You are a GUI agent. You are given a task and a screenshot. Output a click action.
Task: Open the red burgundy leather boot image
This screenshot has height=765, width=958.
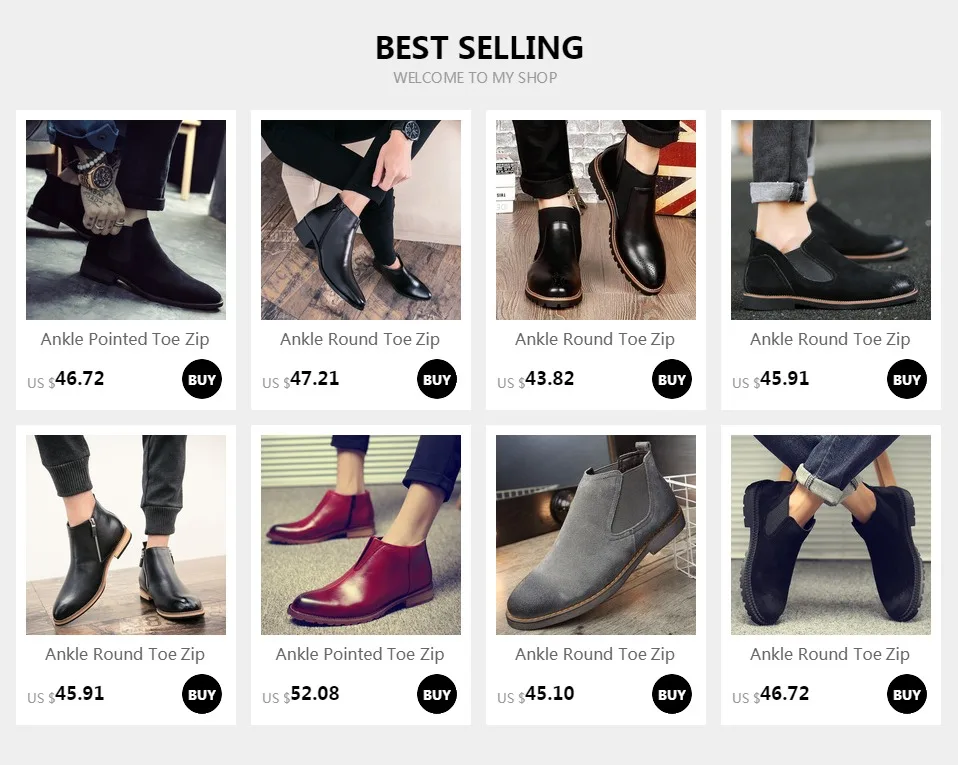pyautogui.click(x=361, y=535)
